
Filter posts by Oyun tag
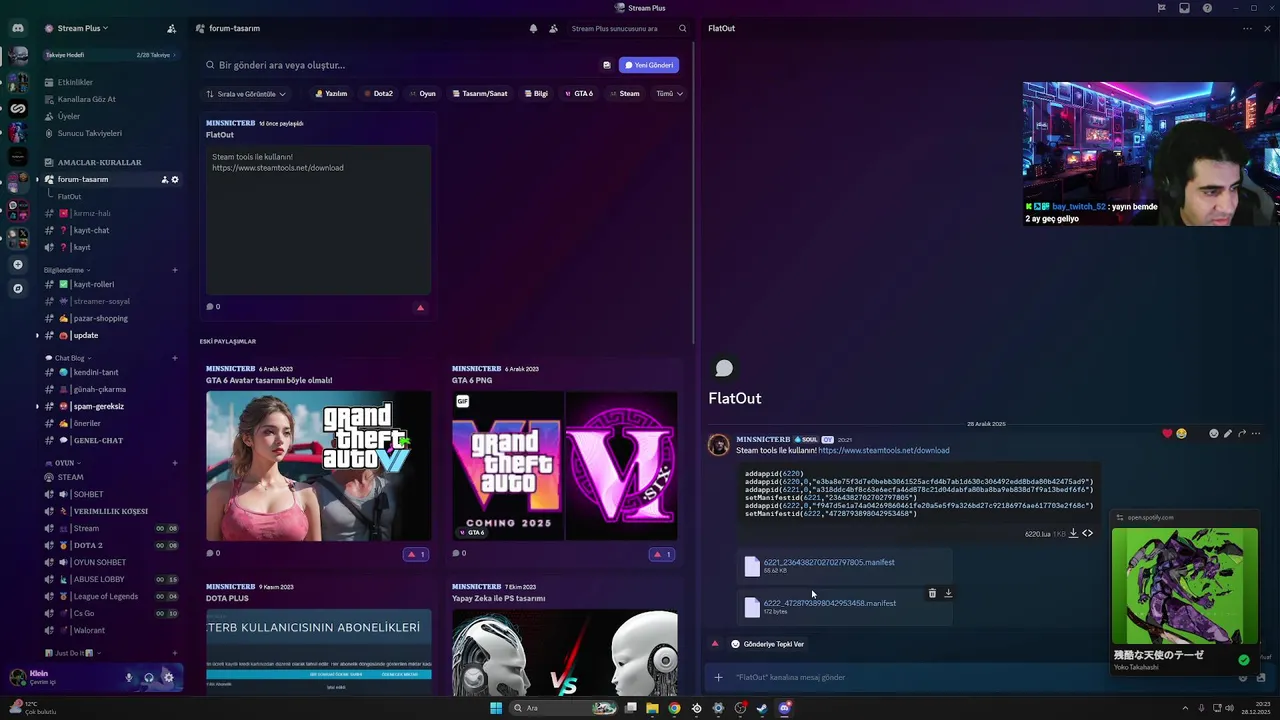423,94
